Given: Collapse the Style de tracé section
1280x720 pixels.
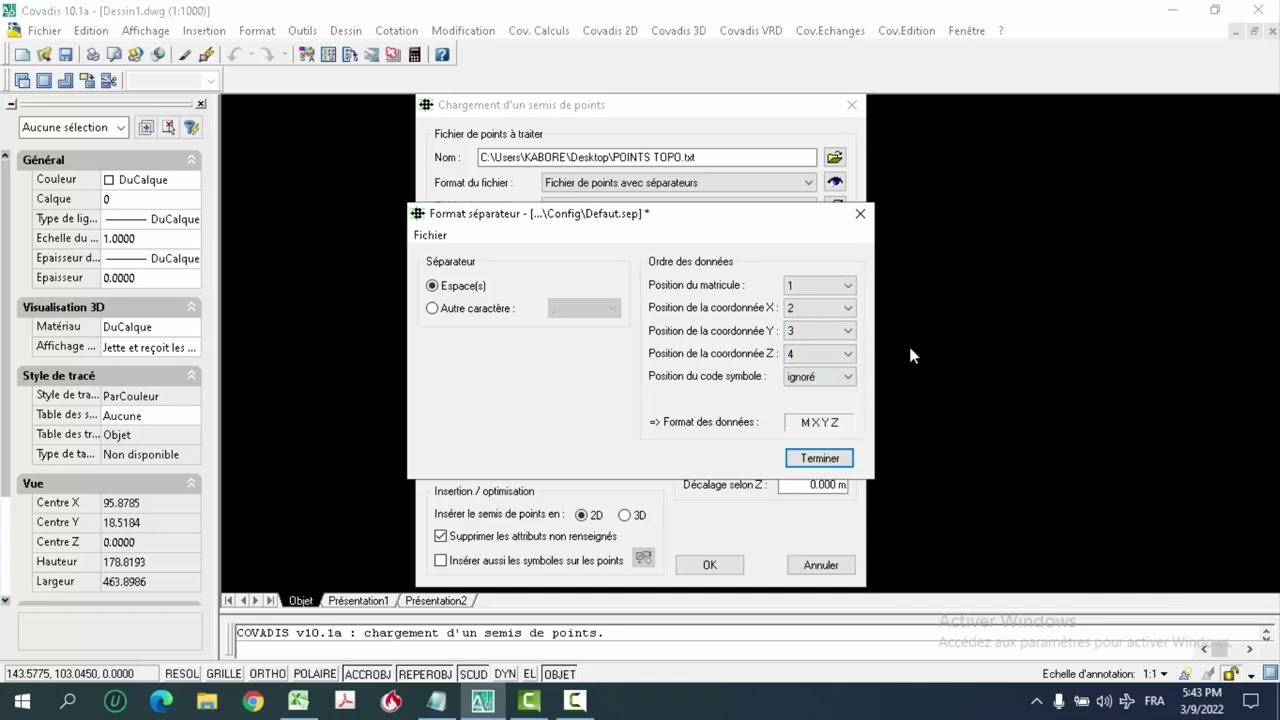Looking at the screenshot, I should click(191, 376).
